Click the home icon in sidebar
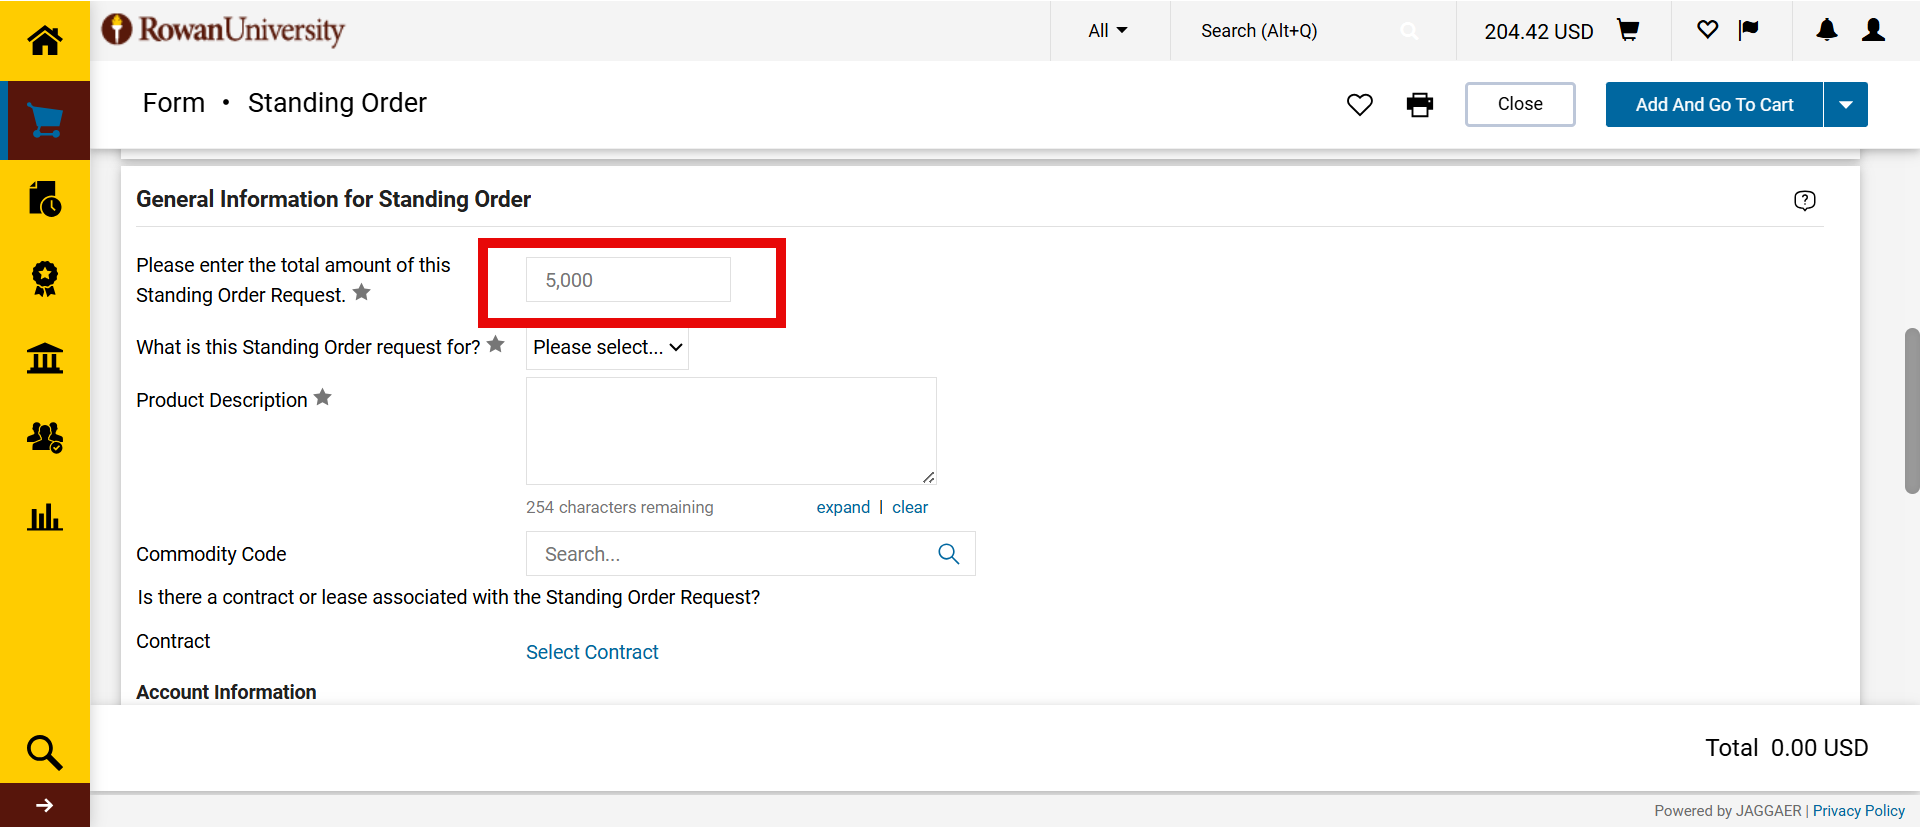The image size is (1920, 827). [45, 41]
